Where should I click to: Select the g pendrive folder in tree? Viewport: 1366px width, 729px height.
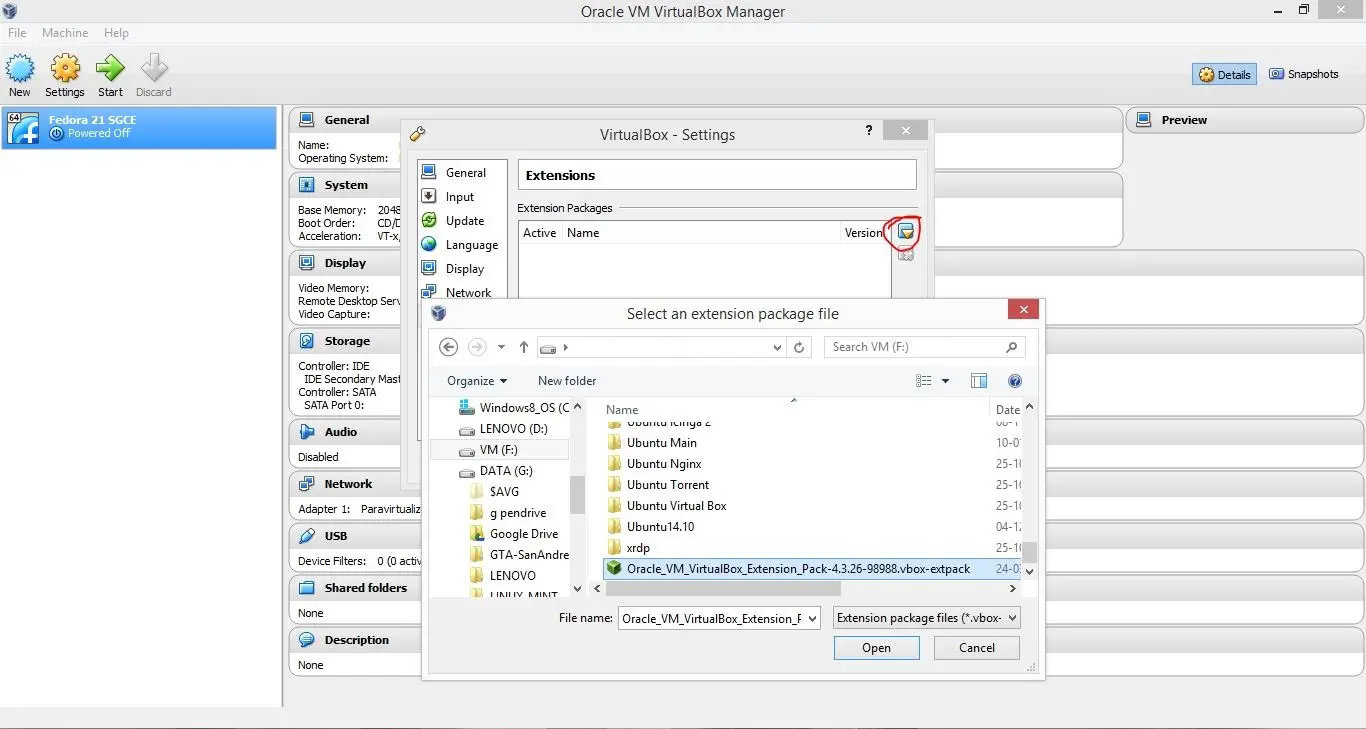click(508, 513)
